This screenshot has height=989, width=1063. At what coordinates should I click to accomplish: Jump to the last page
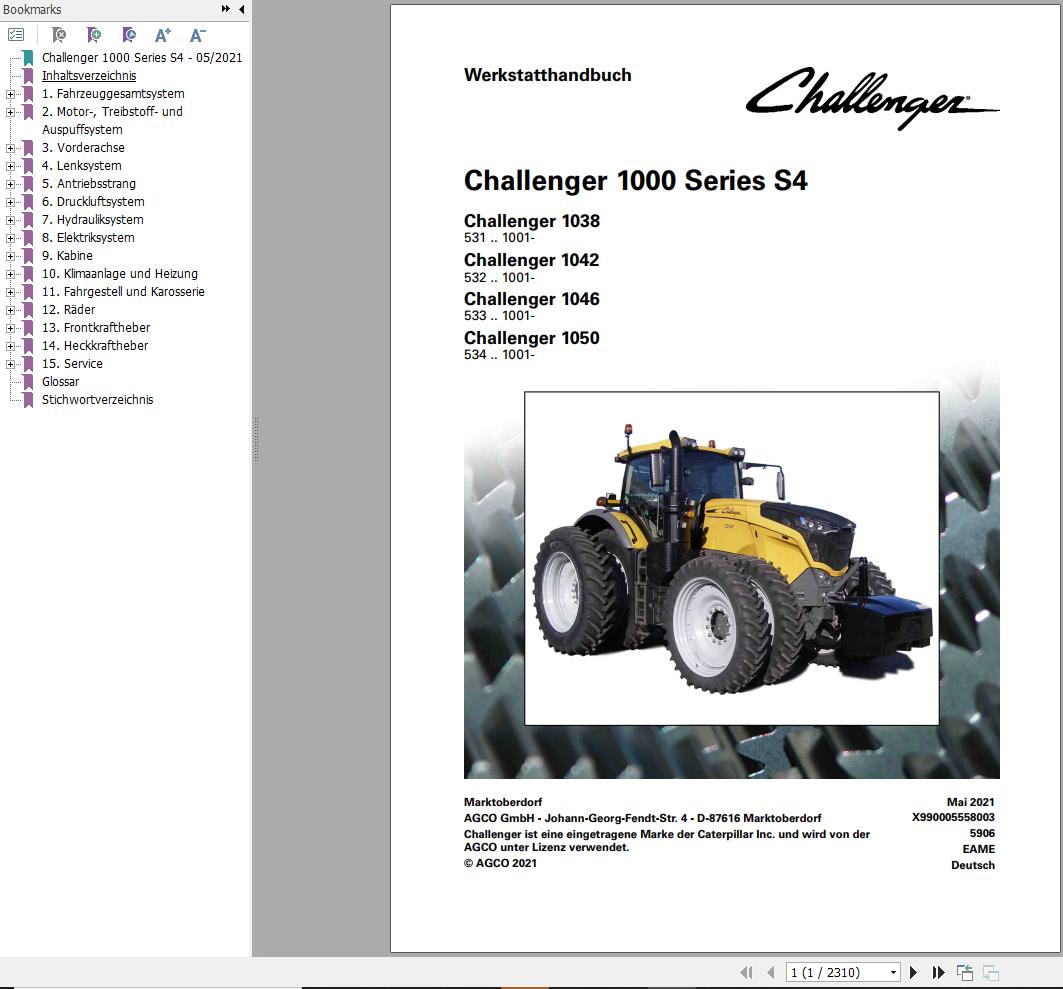(938, 973)
